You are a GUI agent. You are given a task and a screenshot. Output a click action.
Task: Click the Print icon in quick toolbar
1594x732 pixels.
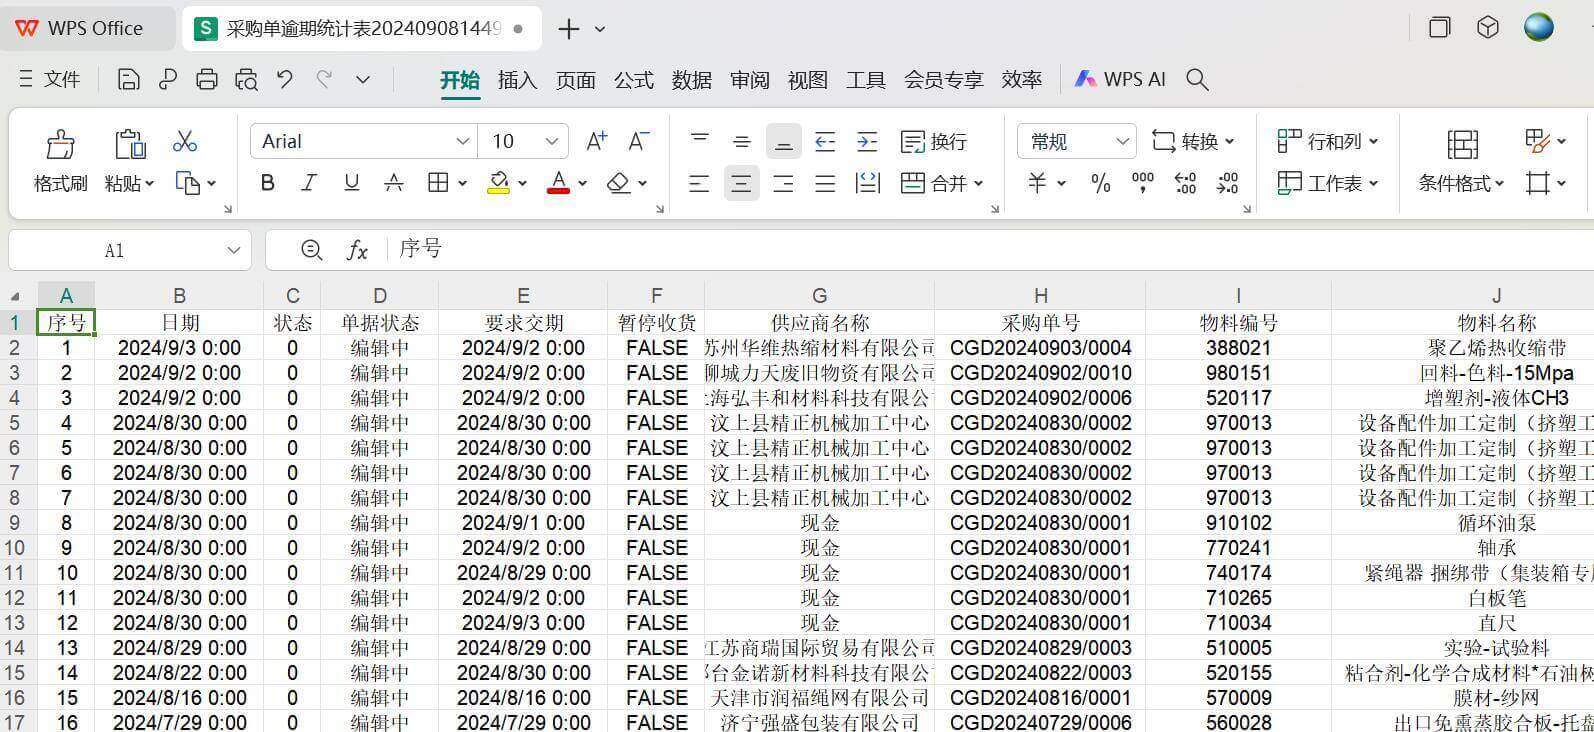[x=207, y=80]
